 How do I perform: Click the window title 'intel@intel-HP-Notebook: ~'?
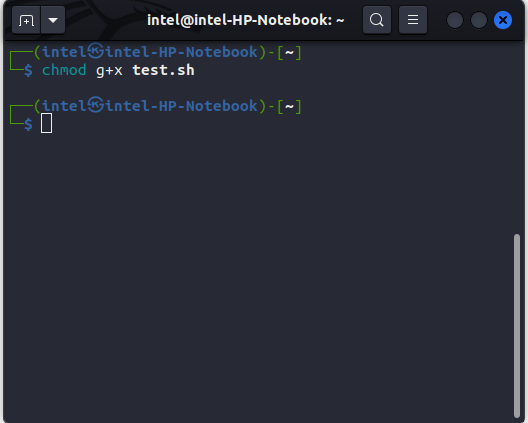[245, 20]
